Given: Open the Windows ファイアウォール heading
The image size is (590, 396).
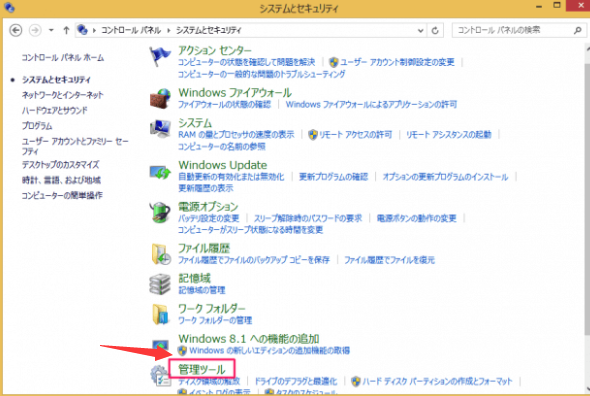Looking at the screenshot, I should pos(235,92).
